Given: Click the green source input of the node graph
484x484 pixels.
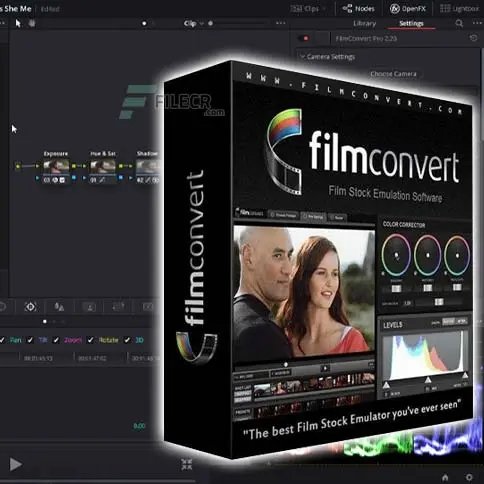Looking at the screenshot, I should click(18, 166).
